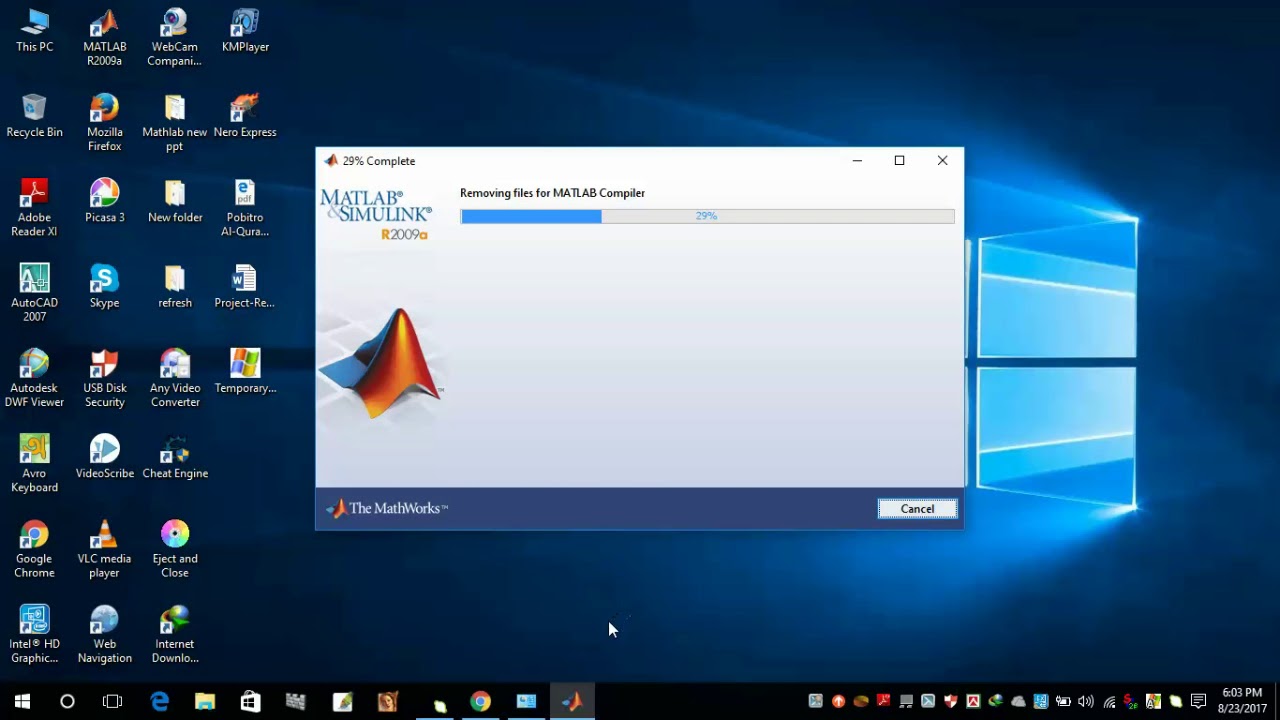Image resolution: width=1280 pixels, height=720 pixels.
Task: Select the Mathlab new ppt folder
Action: pyautogui.click(x=174, y=123)
